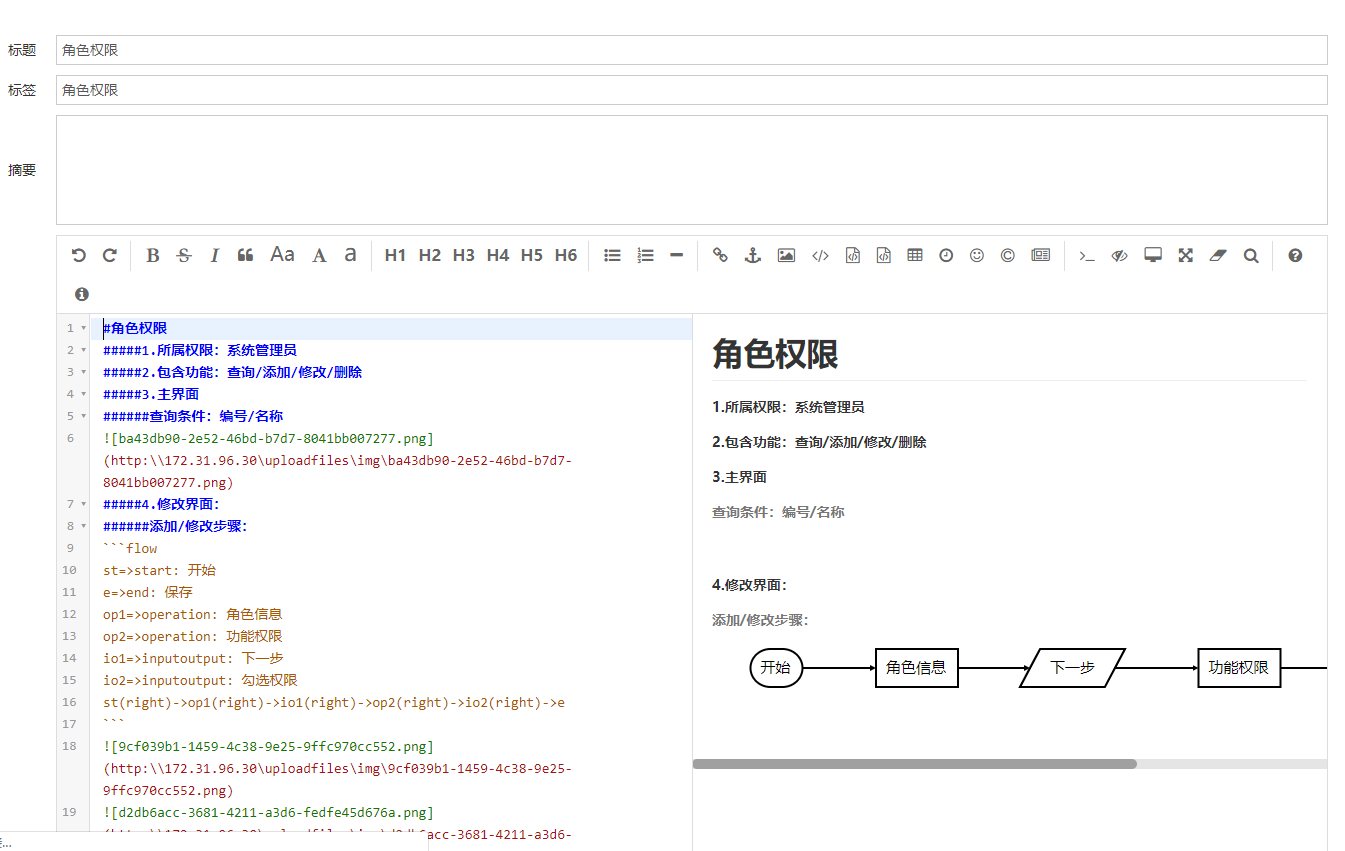Insert a preformatted text block

(852, 256)
